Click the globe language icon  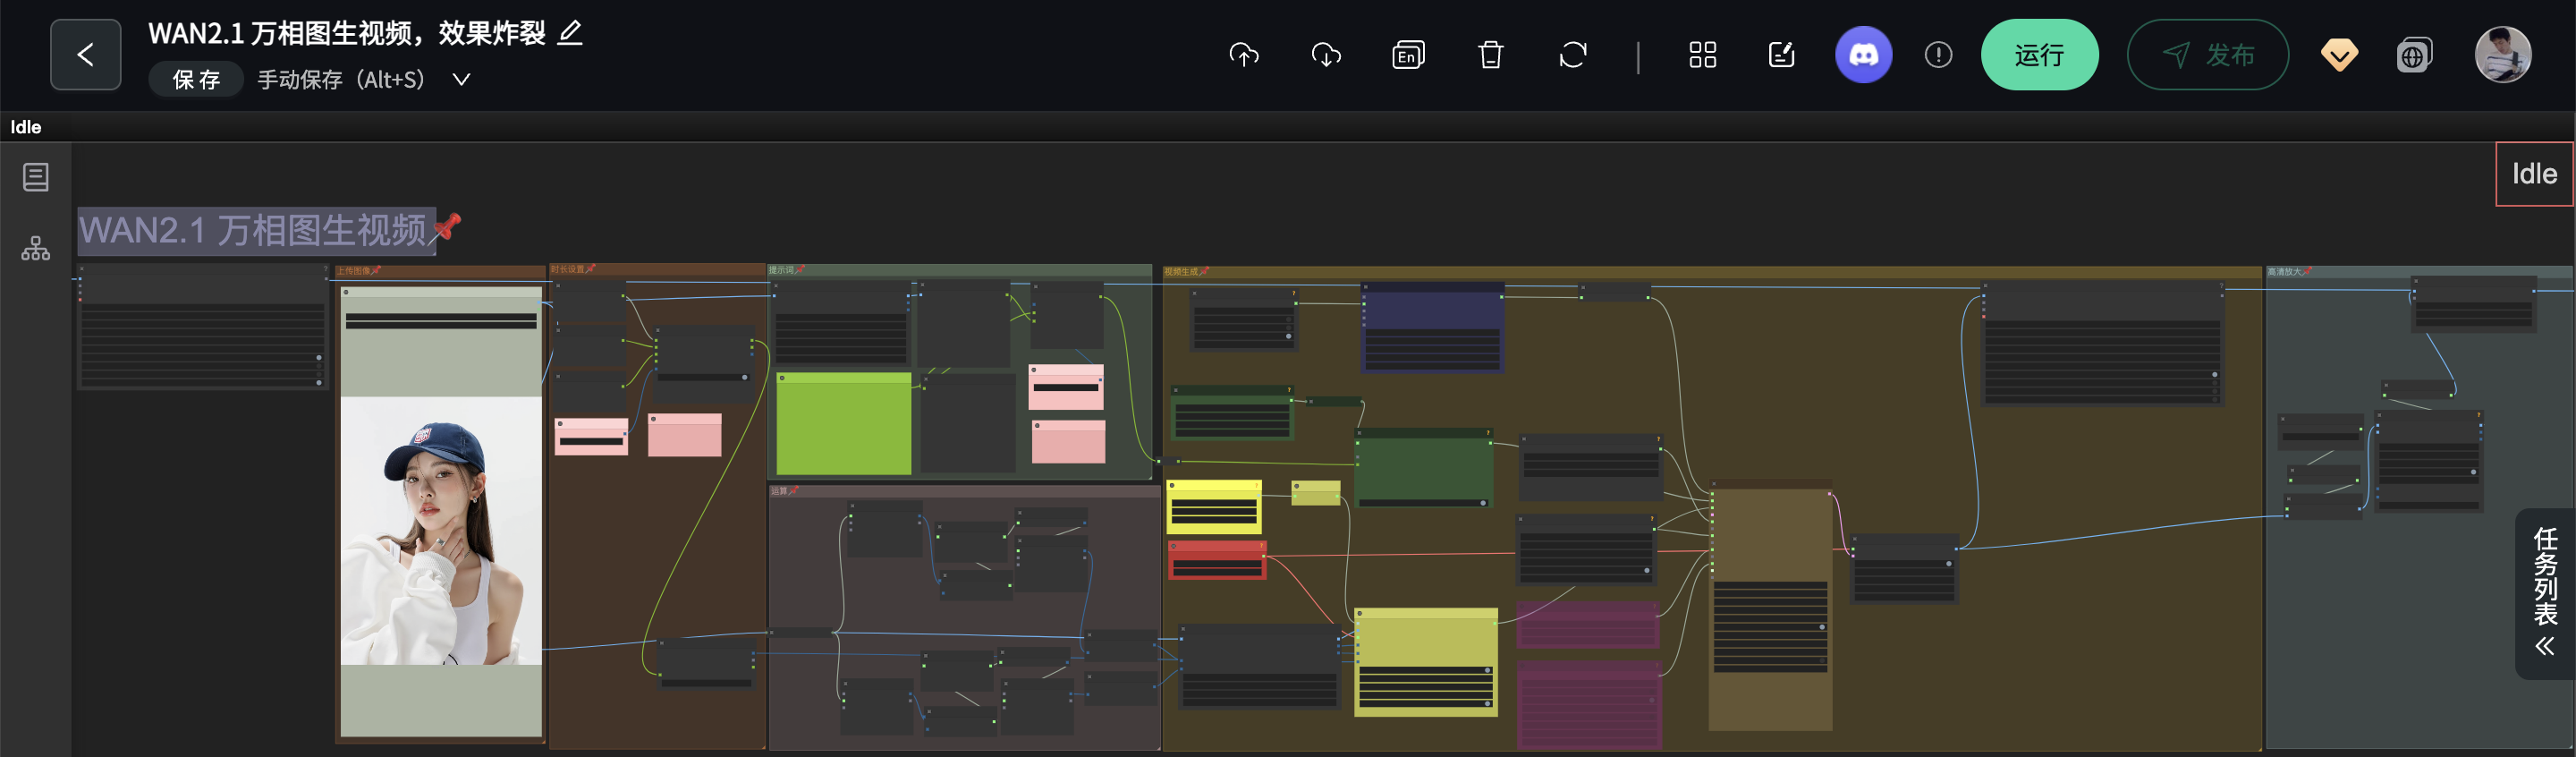coord(2414,55)
